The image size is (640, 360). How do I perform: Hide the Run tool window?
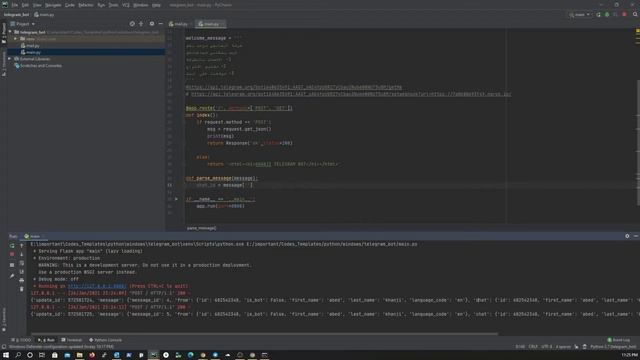[x=636, y=236]
